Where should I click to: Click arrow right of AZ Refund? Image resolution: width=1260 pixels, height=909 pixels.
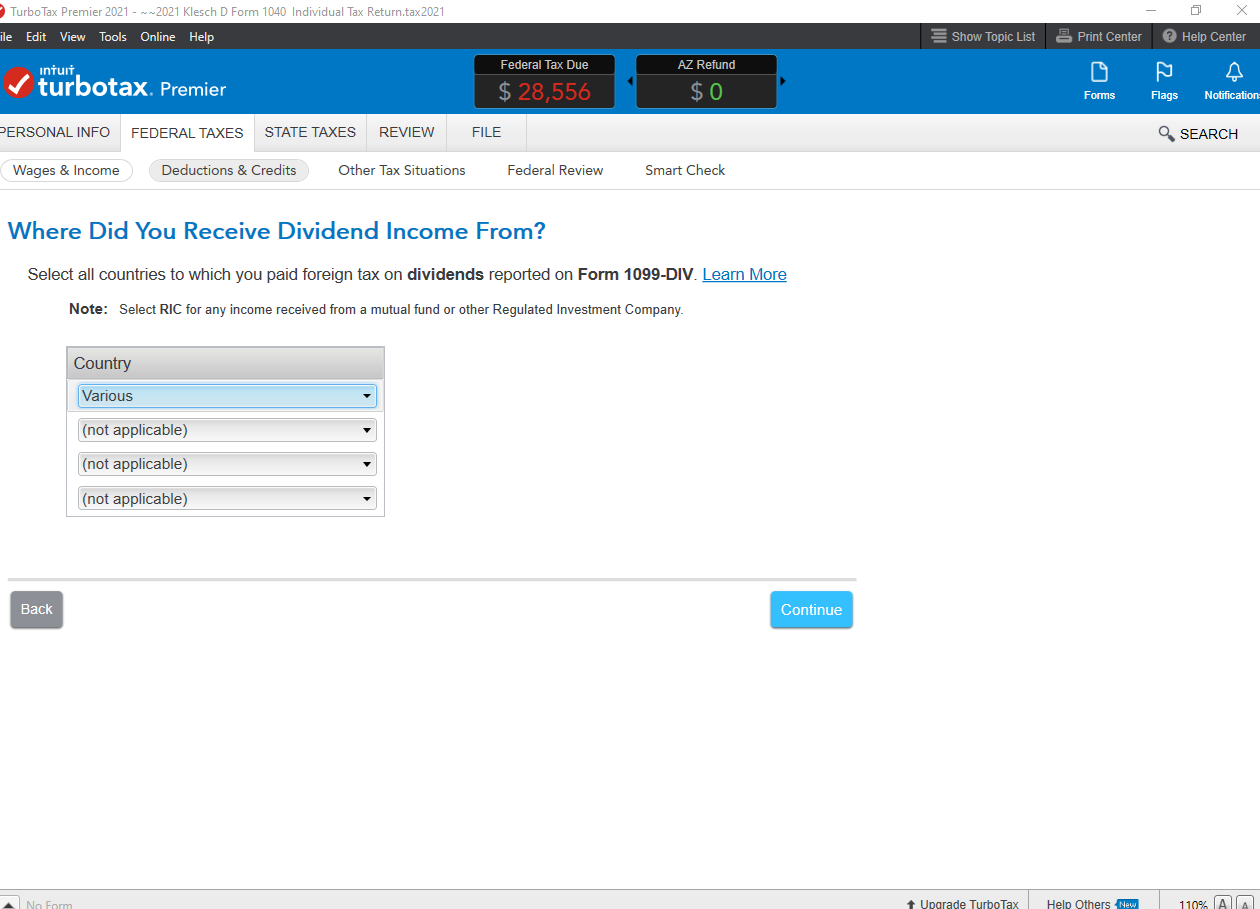[x=783, y=81]
